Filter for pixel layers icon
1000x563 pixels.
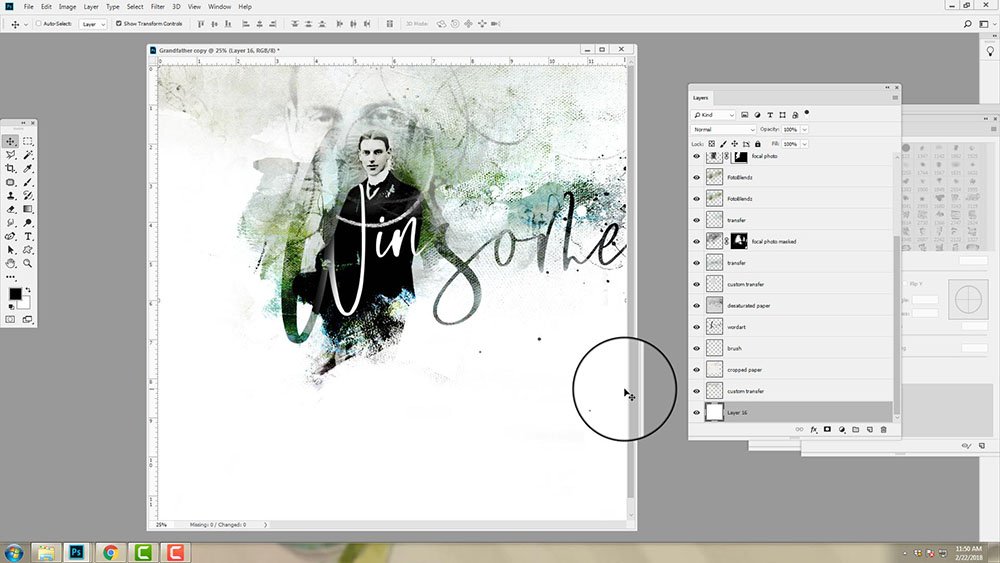pos(744,115)
